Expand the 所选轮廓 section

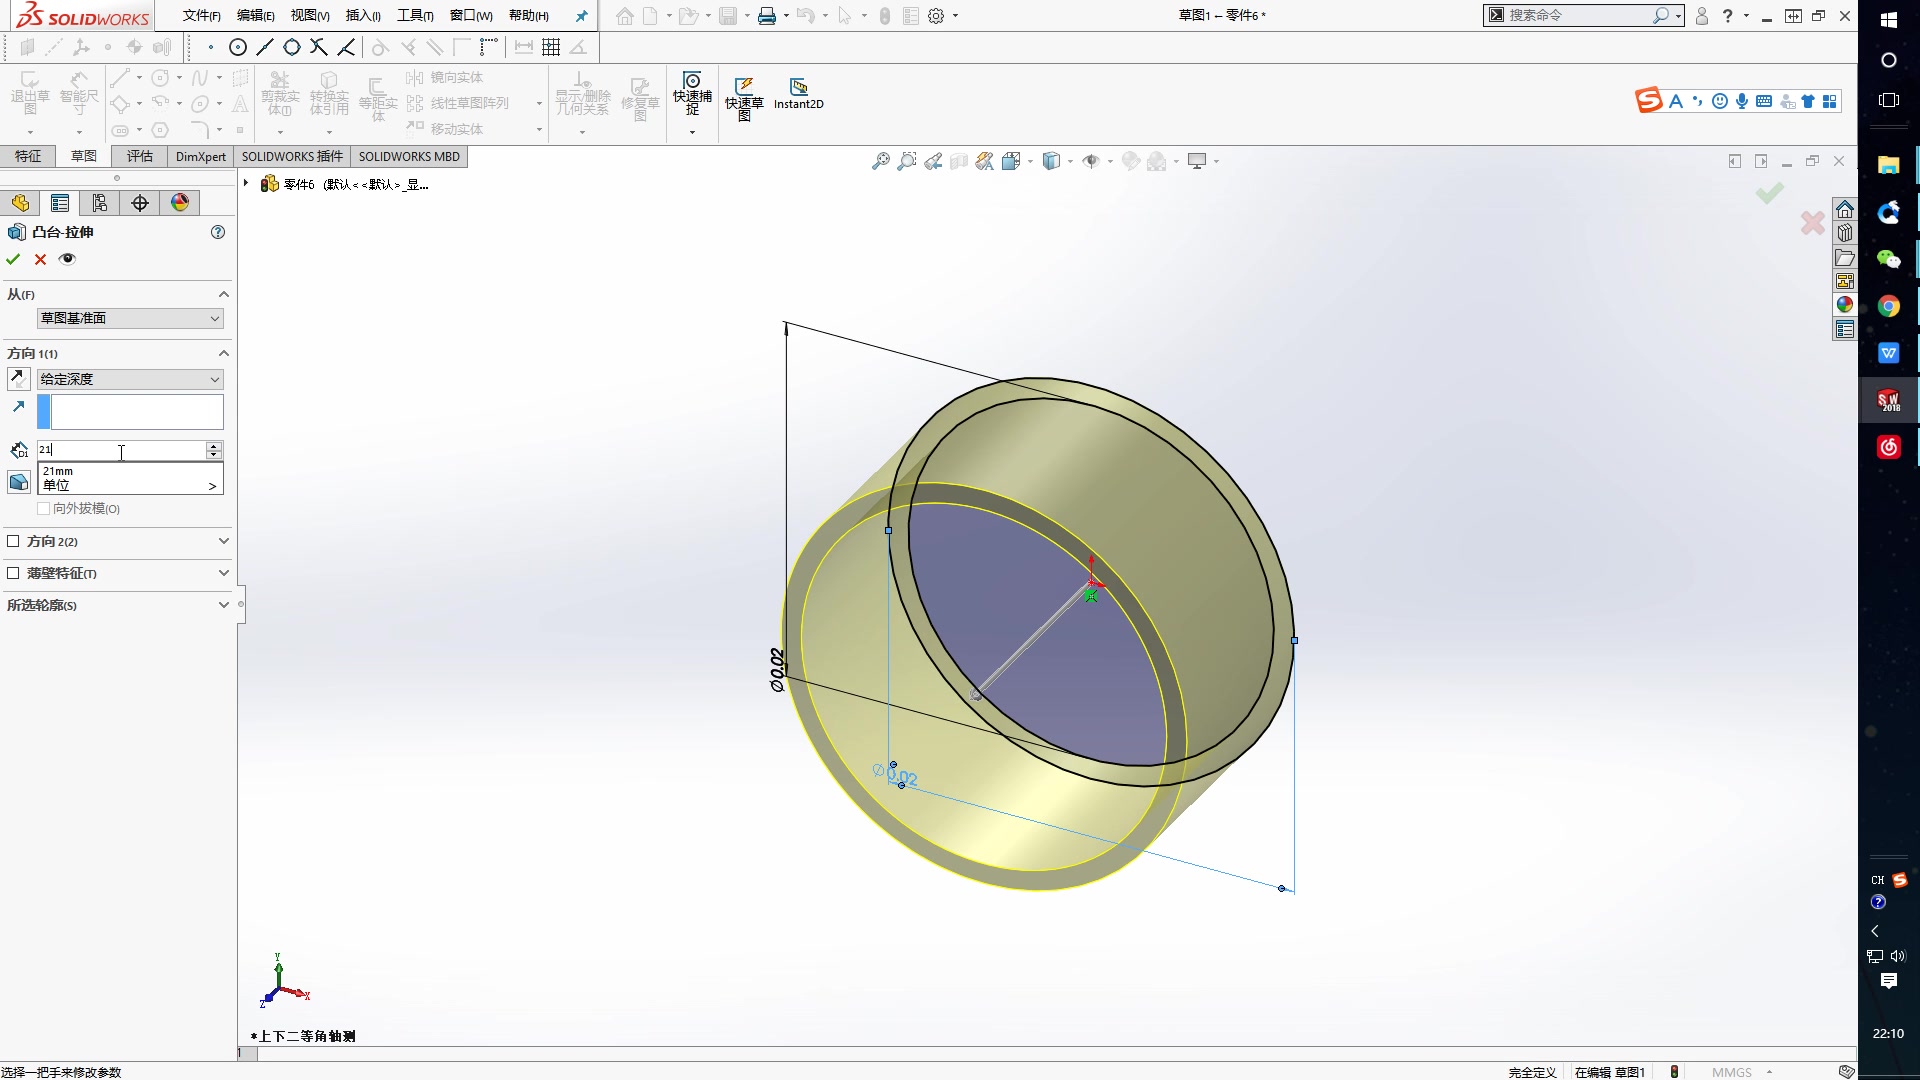pyautogui.click(x=223, y=605)
